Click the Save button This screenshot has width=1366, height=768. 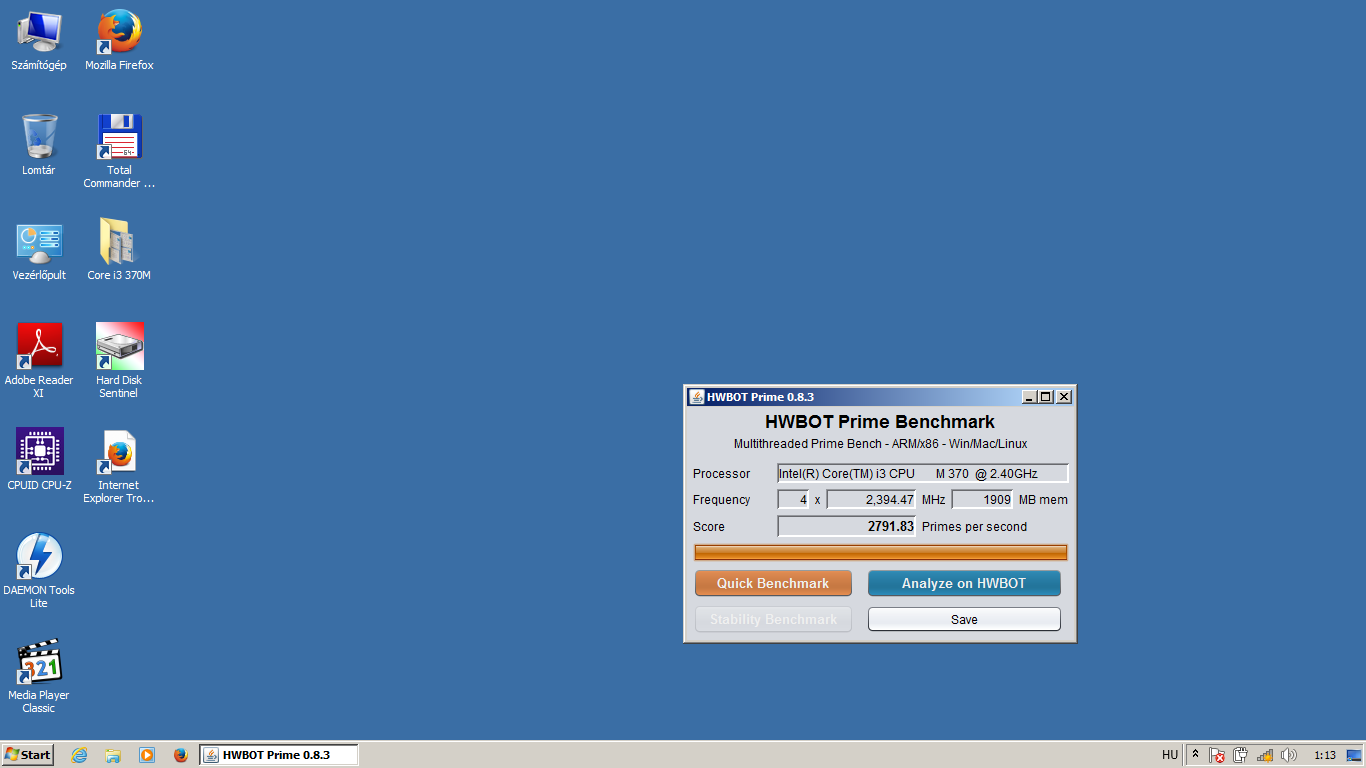tap(964, 619)
